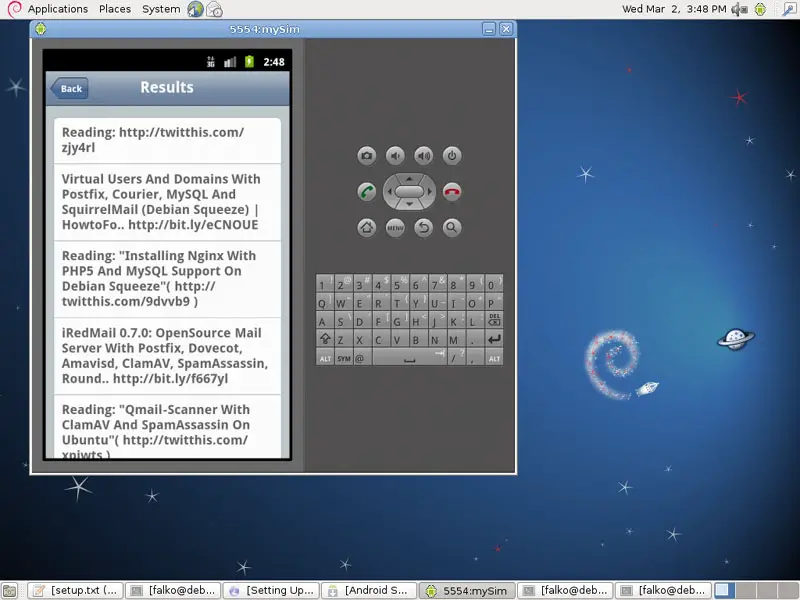800x600 pixels.
Task: Click the green call button
Action: 366,192
